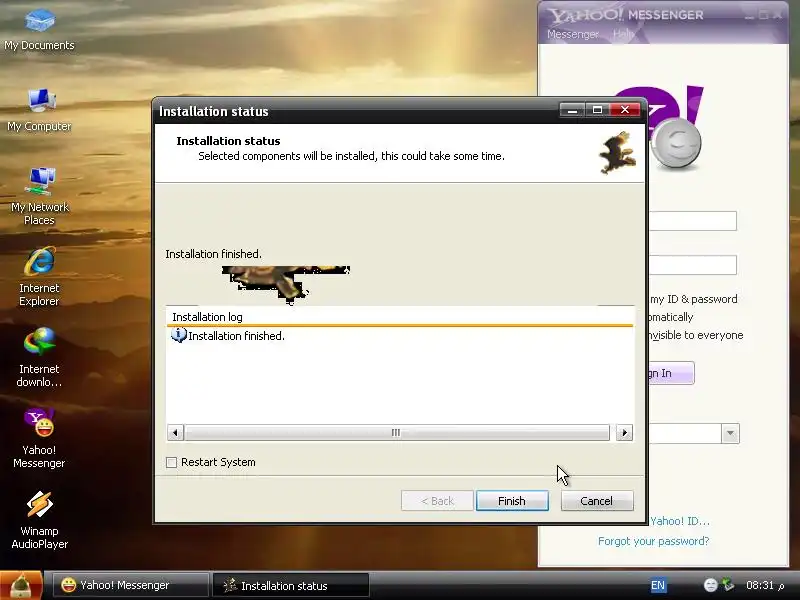Launch Internet Explorer from desktop

click(x=39, y=276)
